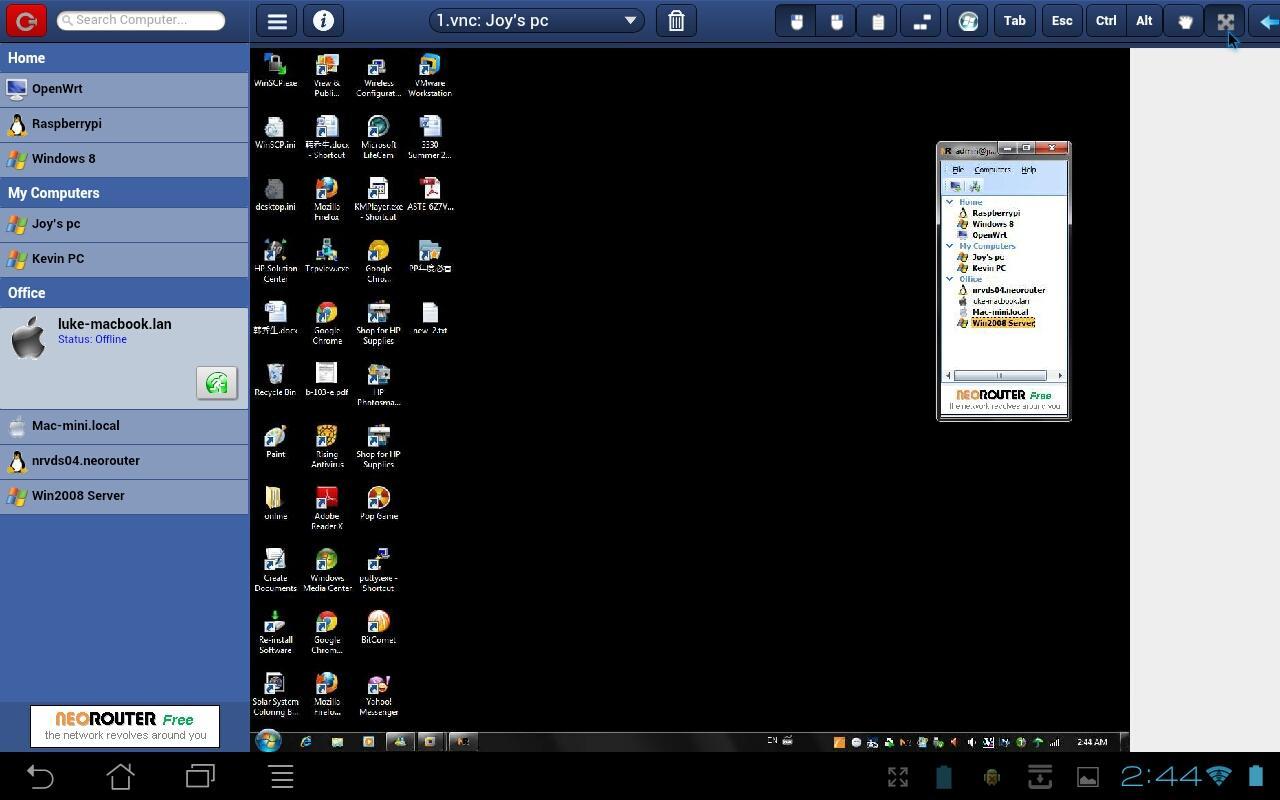The height and width of the screenshot is (800, 1280).
Task: Select Win2008 Server in the sidebar
Action: click(x=78, y=495)
